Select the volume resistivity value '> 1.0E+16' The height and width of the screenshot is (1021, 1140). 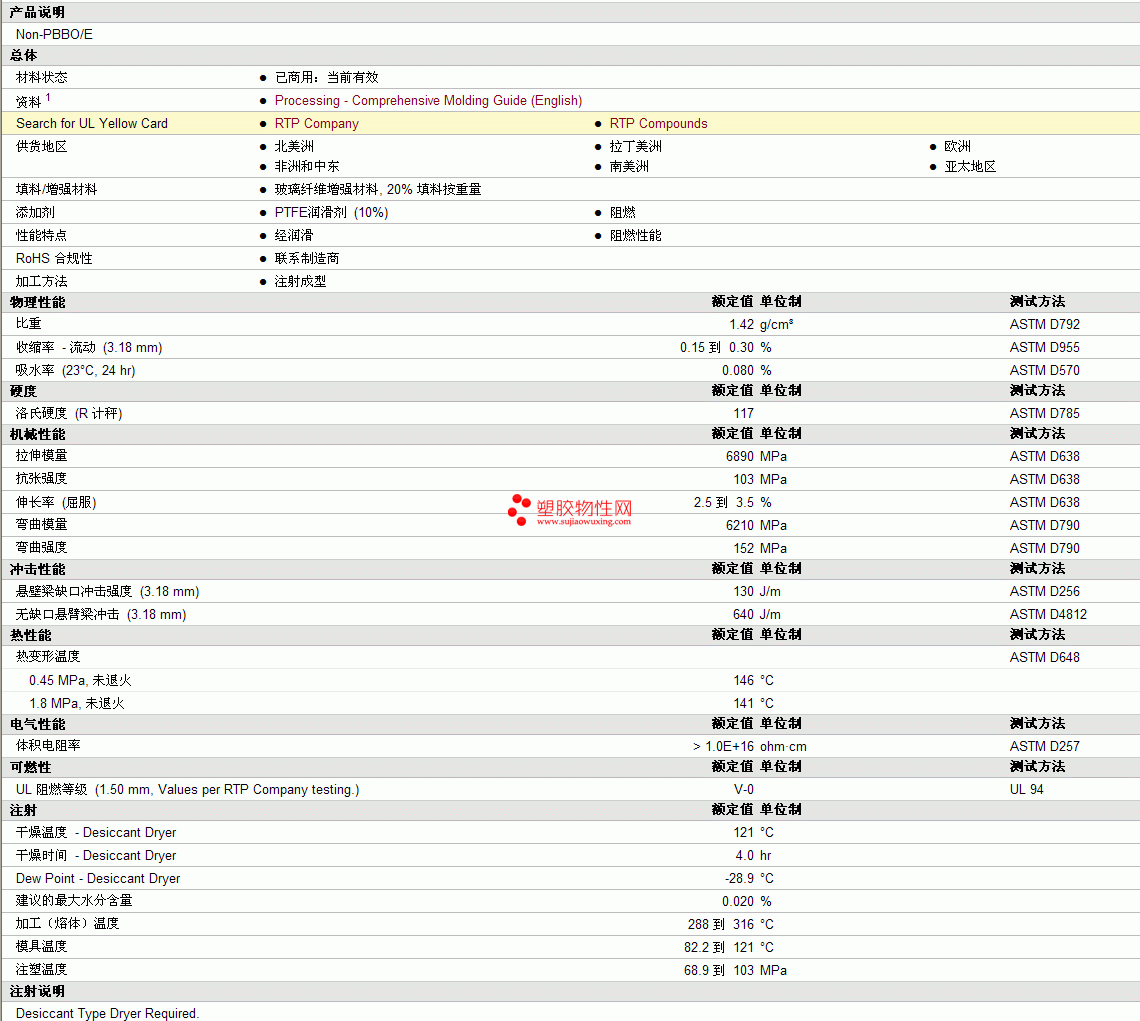[x=723, y=747]
